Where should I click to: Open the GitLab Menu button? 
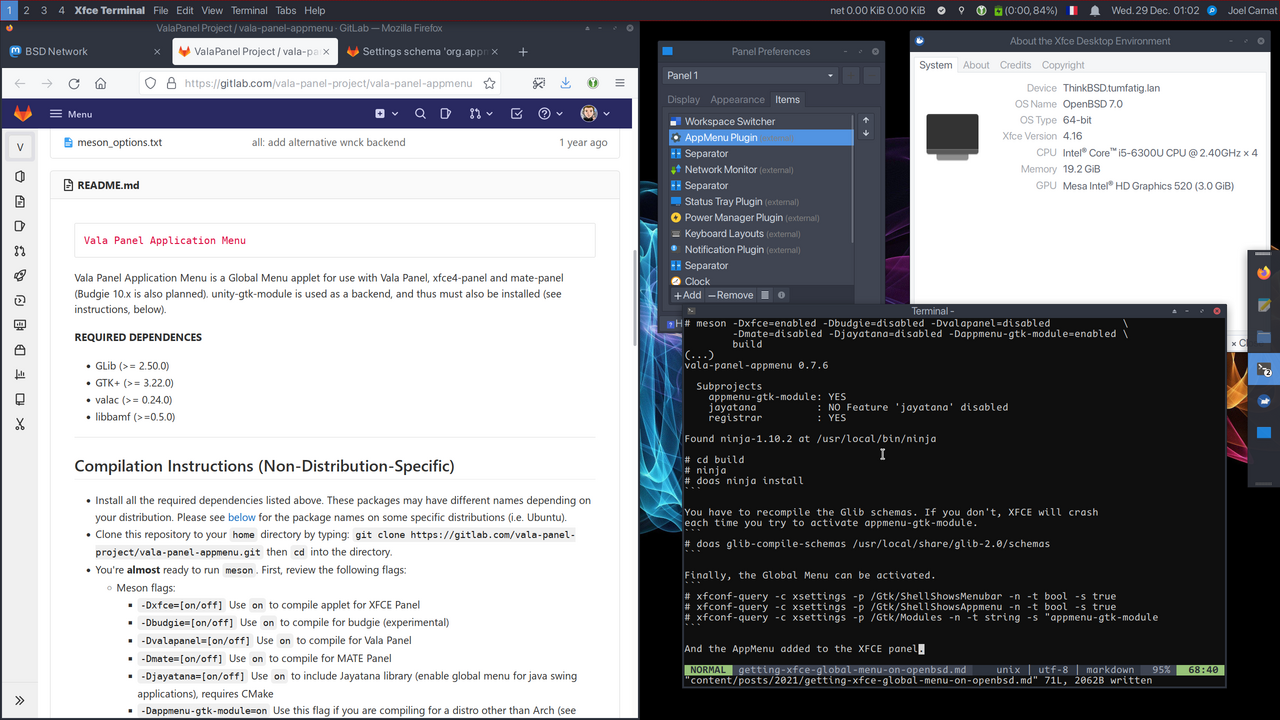pyautogui.click(x=71, y=114)
